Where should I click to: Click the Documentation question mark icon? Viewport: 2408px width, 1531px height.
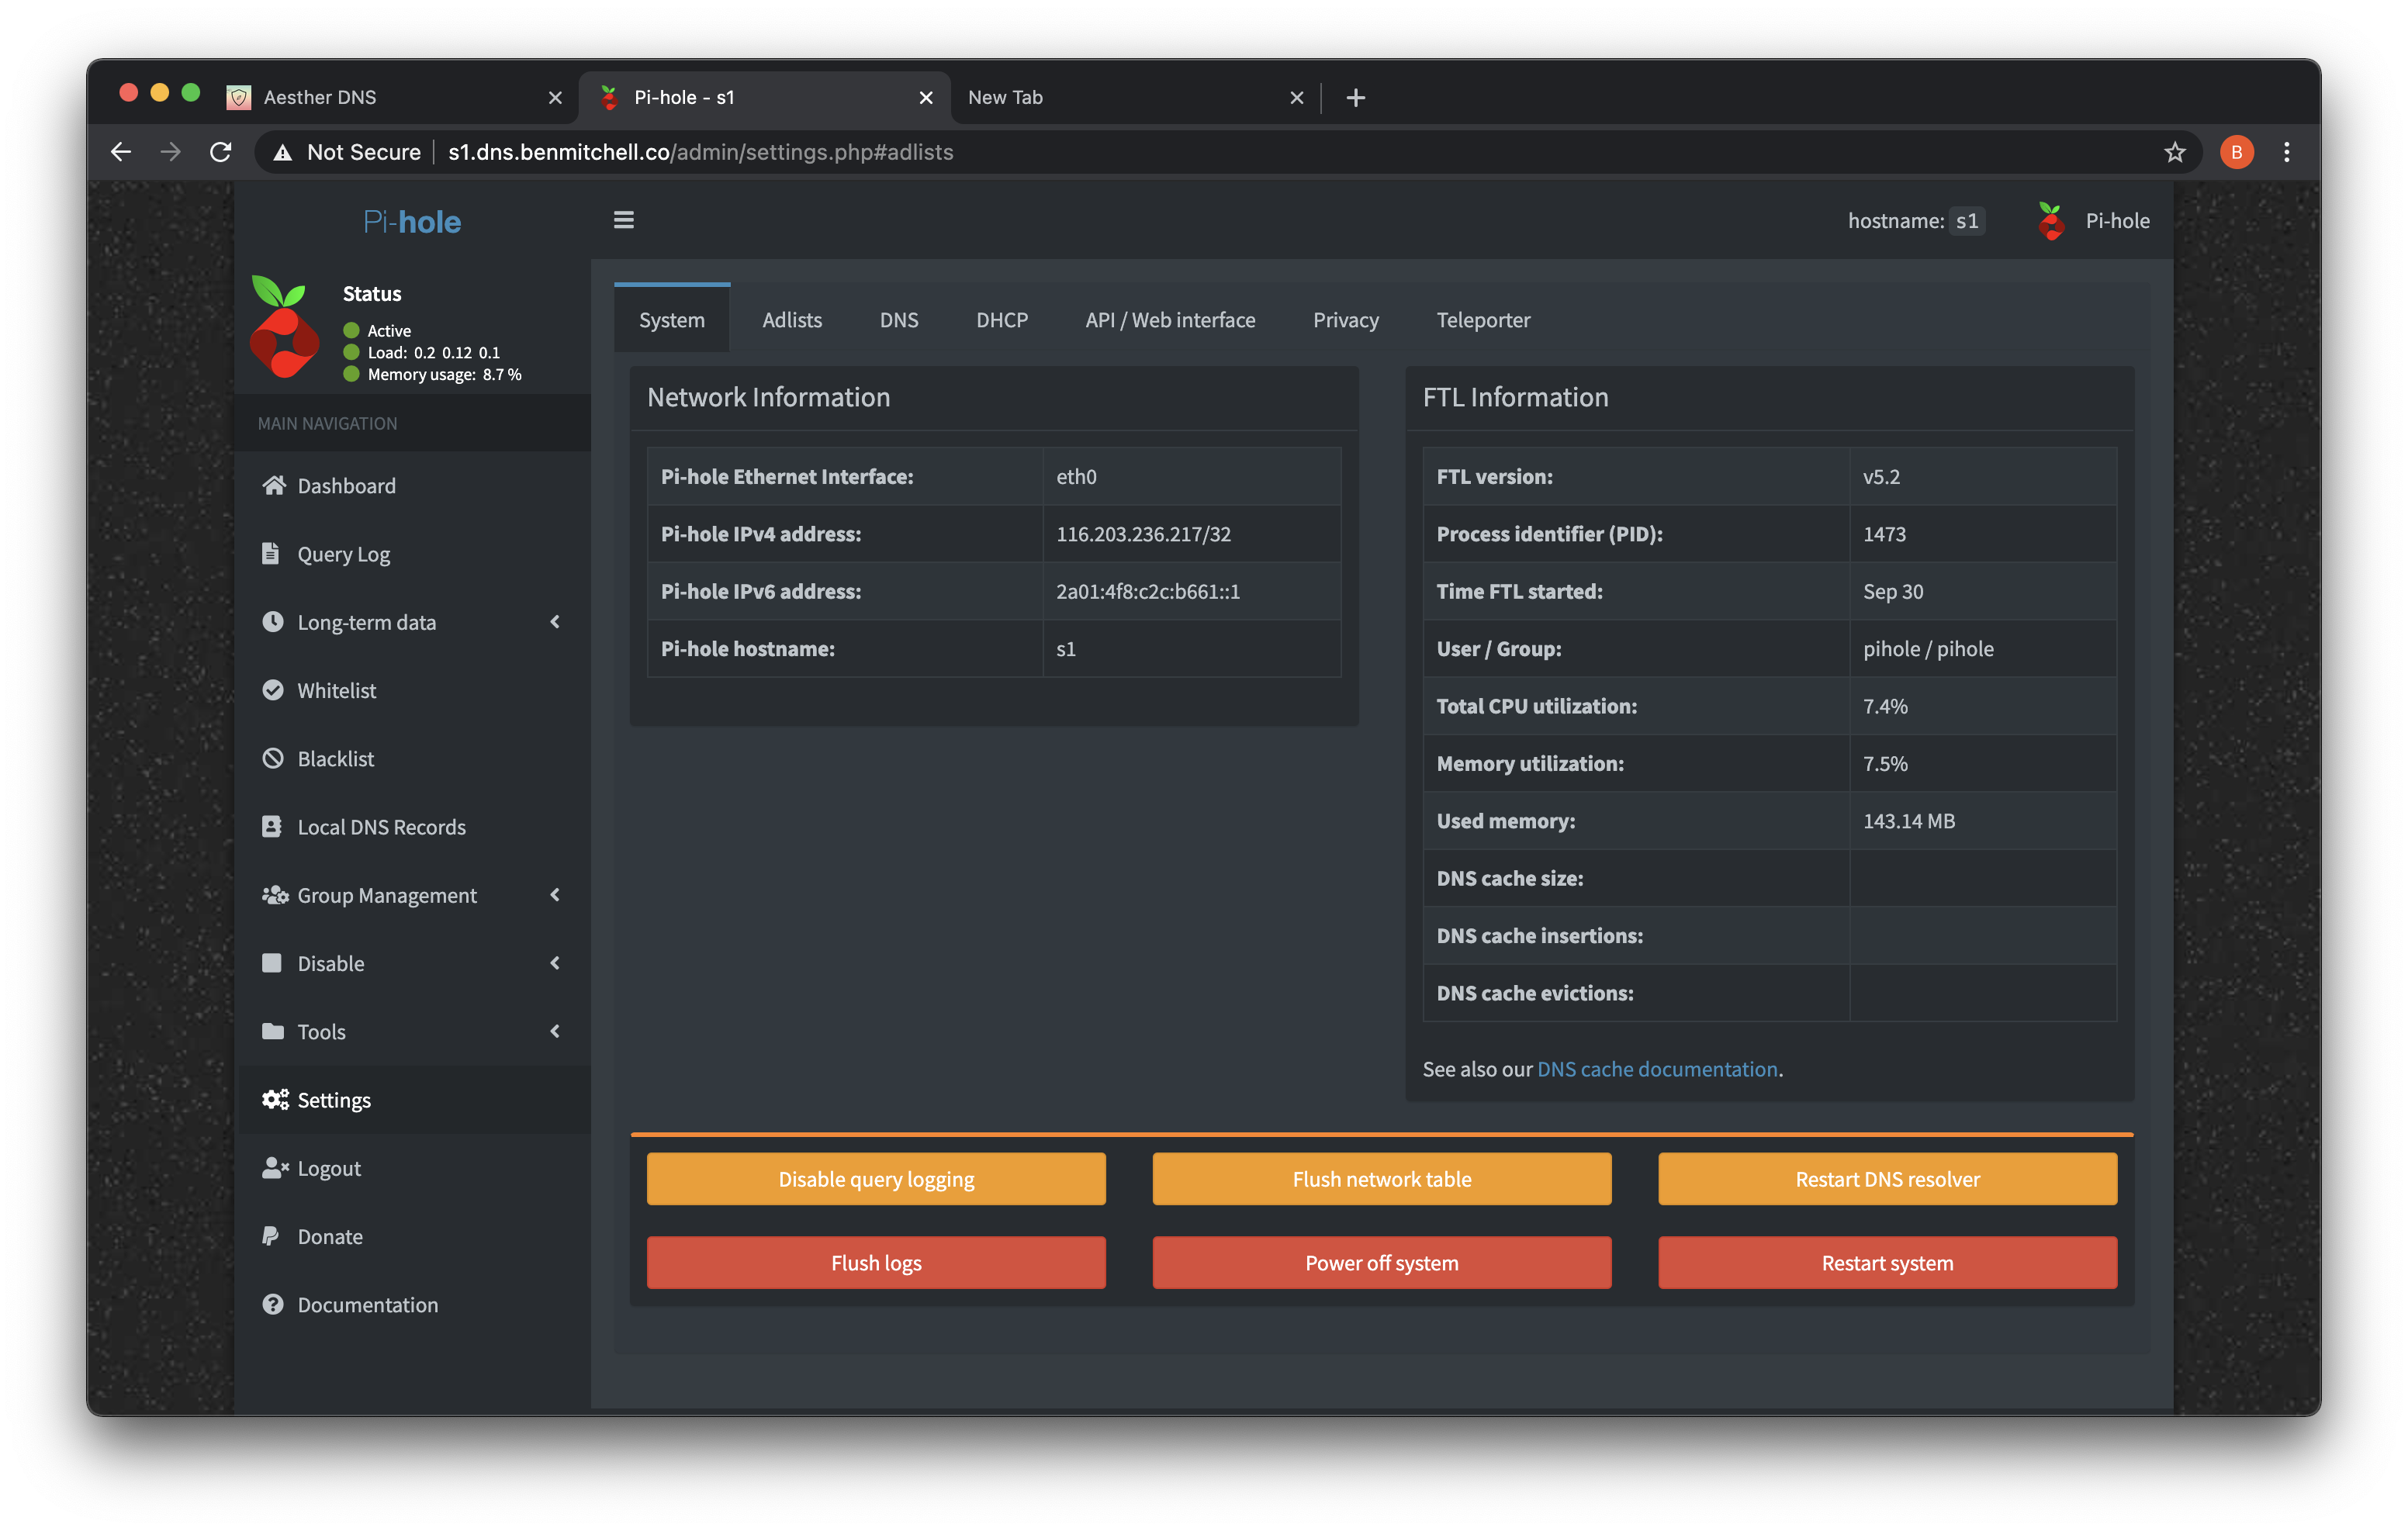click(272, 1303)
